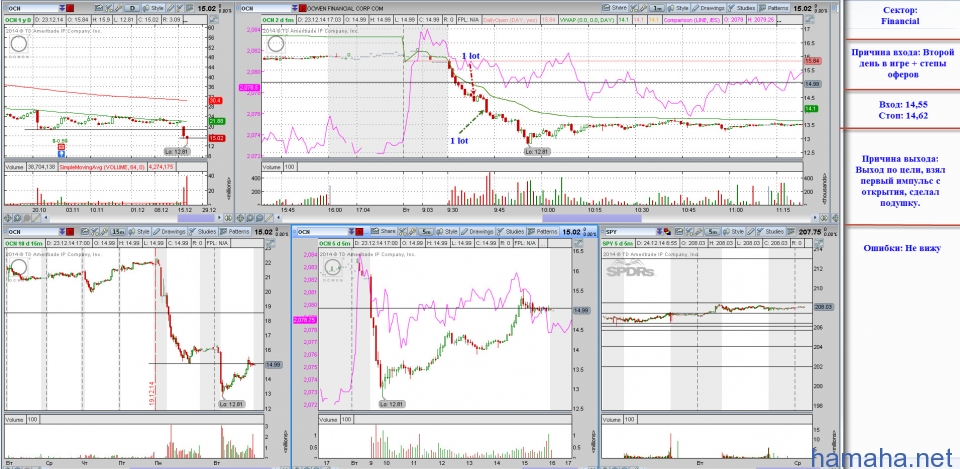Click the chart mode icon above the daily chart price axis

[x=214, y=18]
